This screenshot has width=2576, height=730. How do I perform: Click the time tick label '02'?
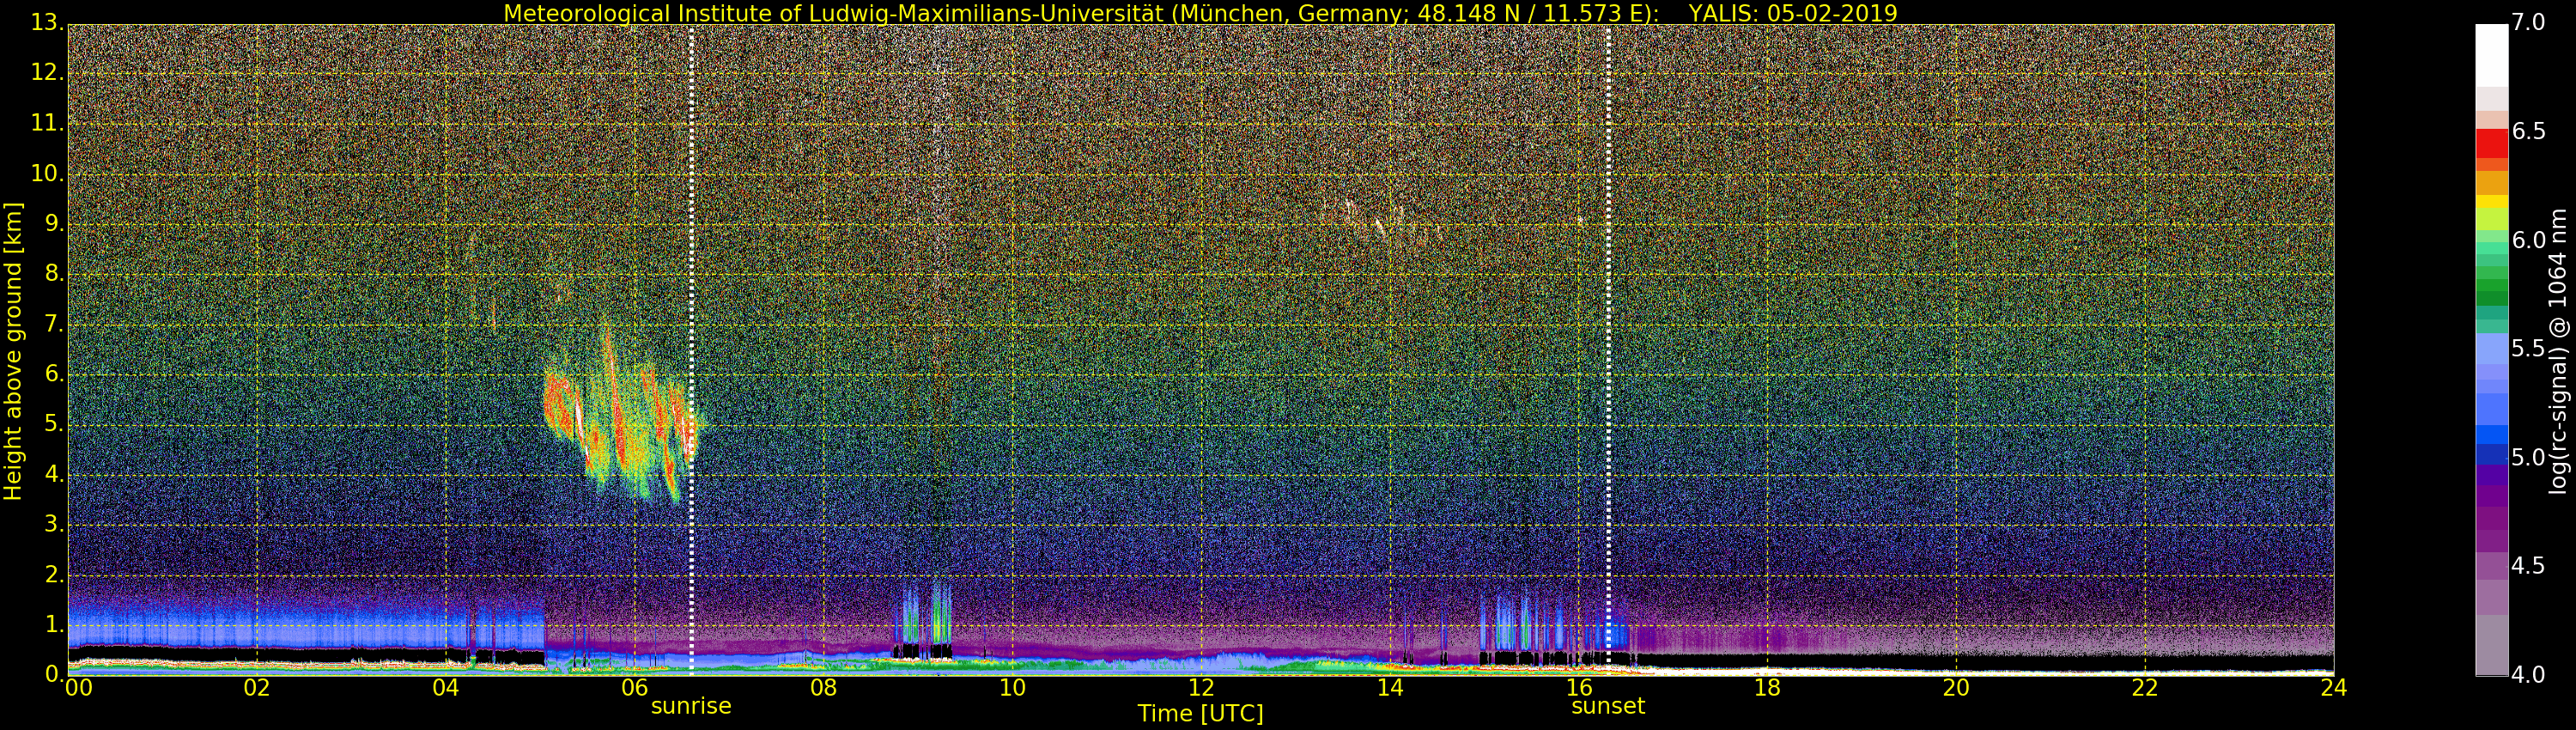[x=257, y=688]
